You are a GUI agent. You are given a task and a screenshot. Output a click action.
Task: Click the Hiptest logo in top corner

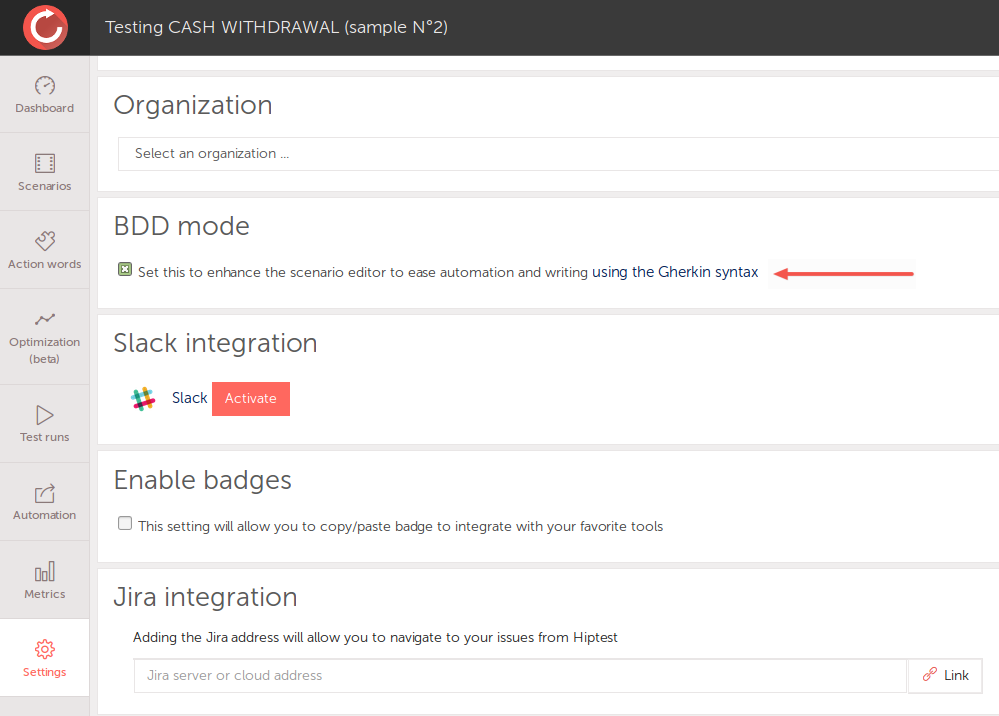click(45, 27)
